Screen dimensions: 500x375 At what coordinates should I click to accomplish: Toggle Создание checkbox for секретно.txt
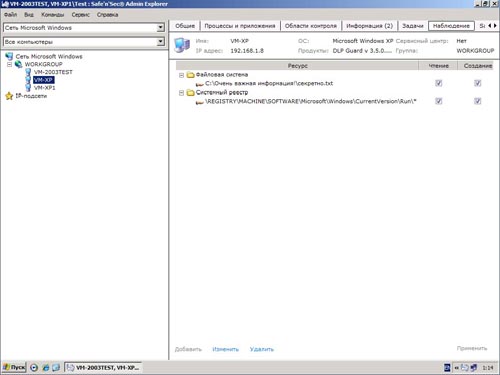pyautogui.click(x=478, y=83)
